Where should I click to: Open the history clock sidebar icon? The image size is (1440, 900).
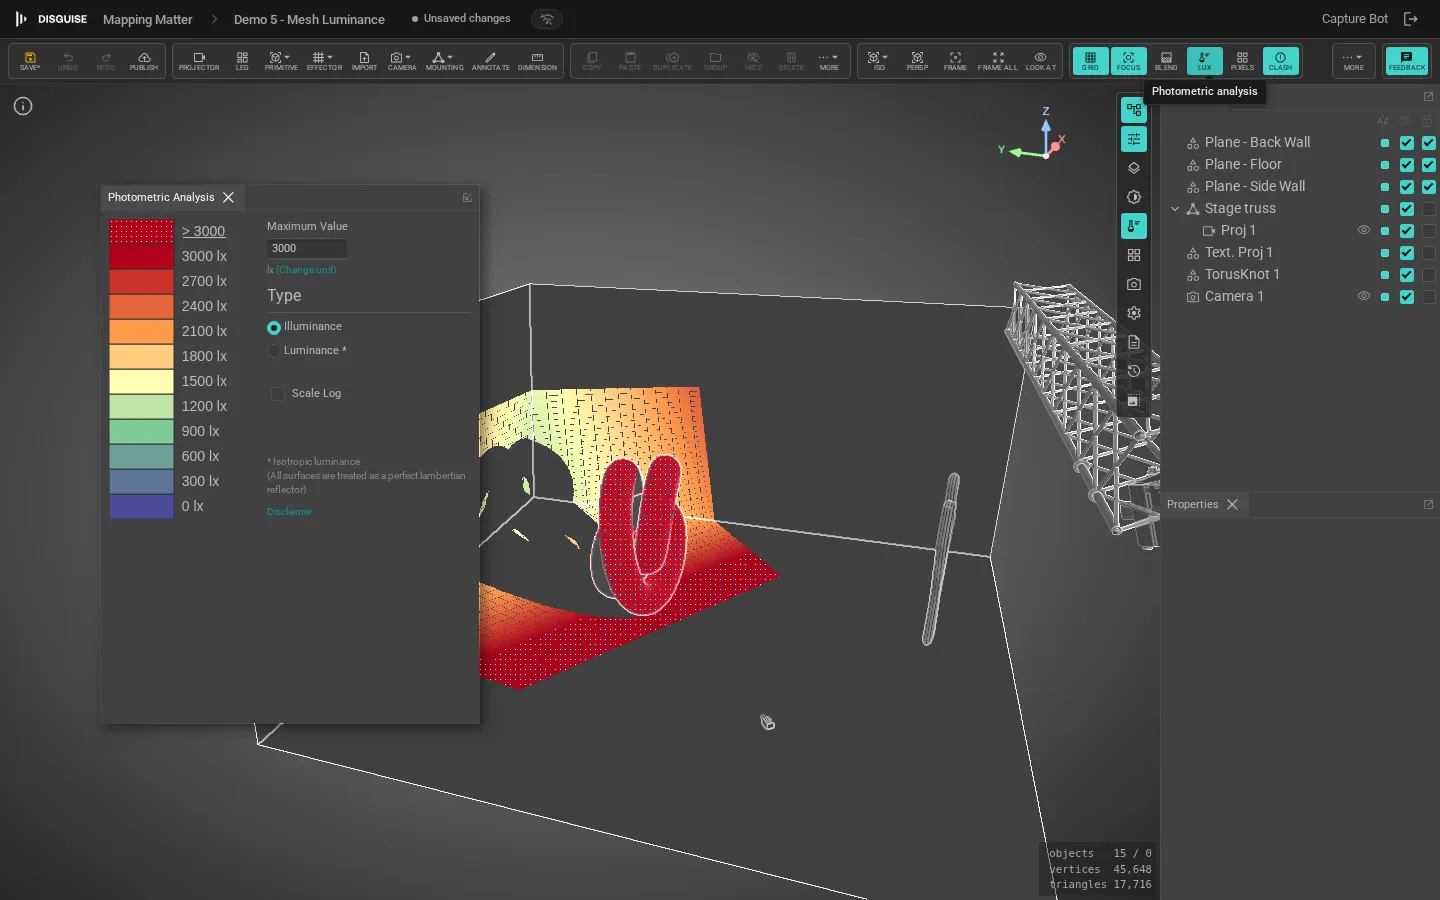pos(1134,371)
